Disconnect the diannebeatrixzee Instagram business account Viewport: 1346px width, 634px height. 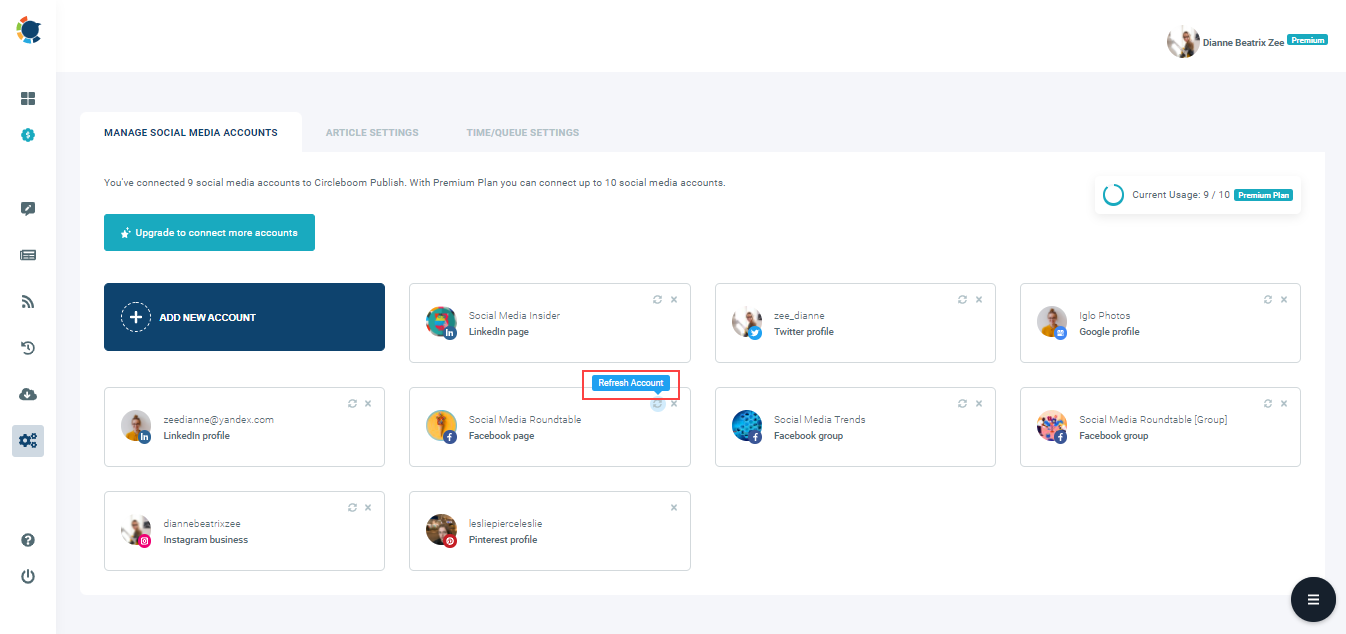tap(367, 507)
